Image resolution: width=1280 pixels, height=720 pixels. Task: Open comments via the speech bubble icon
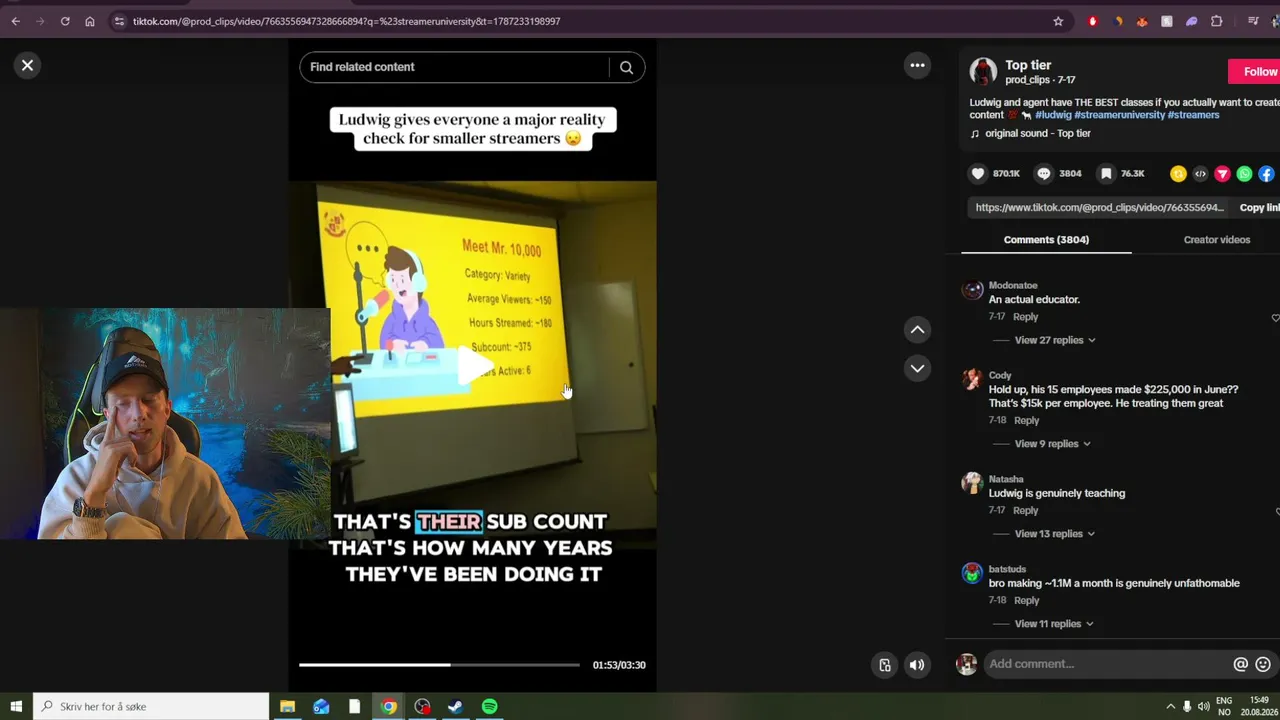tap(1044, 174)
